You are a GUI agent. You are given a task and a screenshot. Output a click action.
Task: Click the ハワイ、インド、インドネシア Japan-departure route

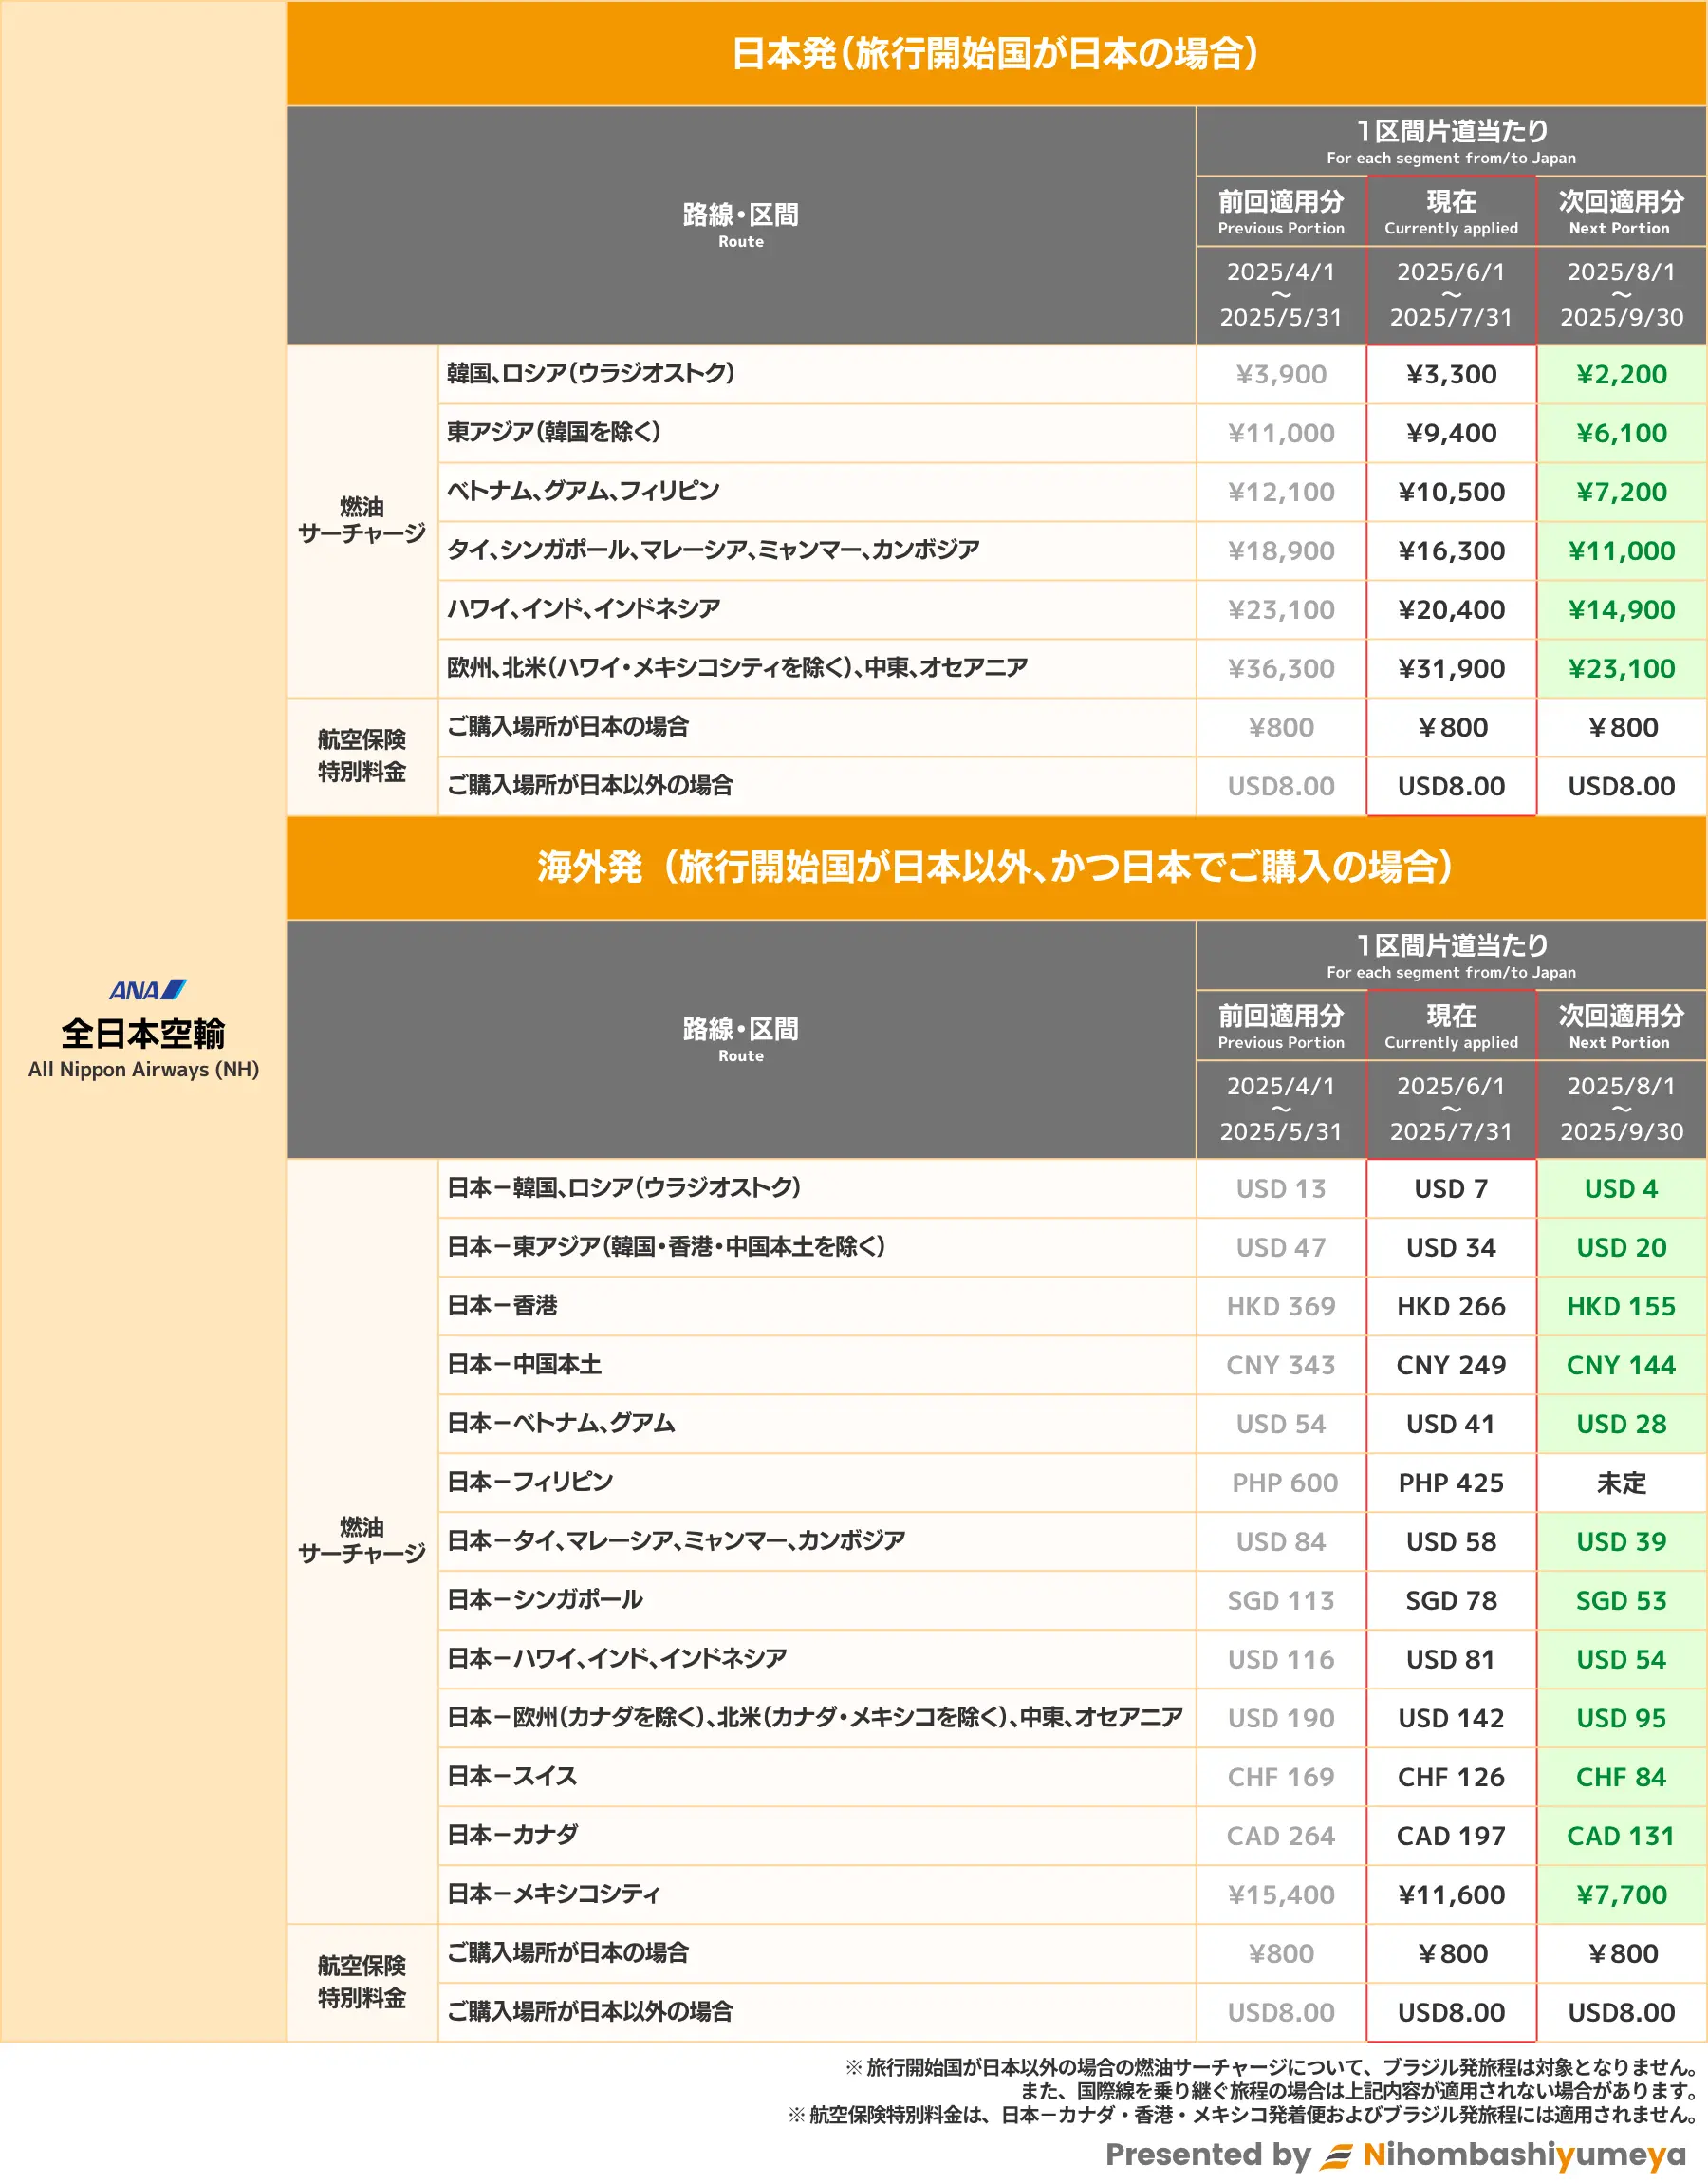click(x=584, y=609)
